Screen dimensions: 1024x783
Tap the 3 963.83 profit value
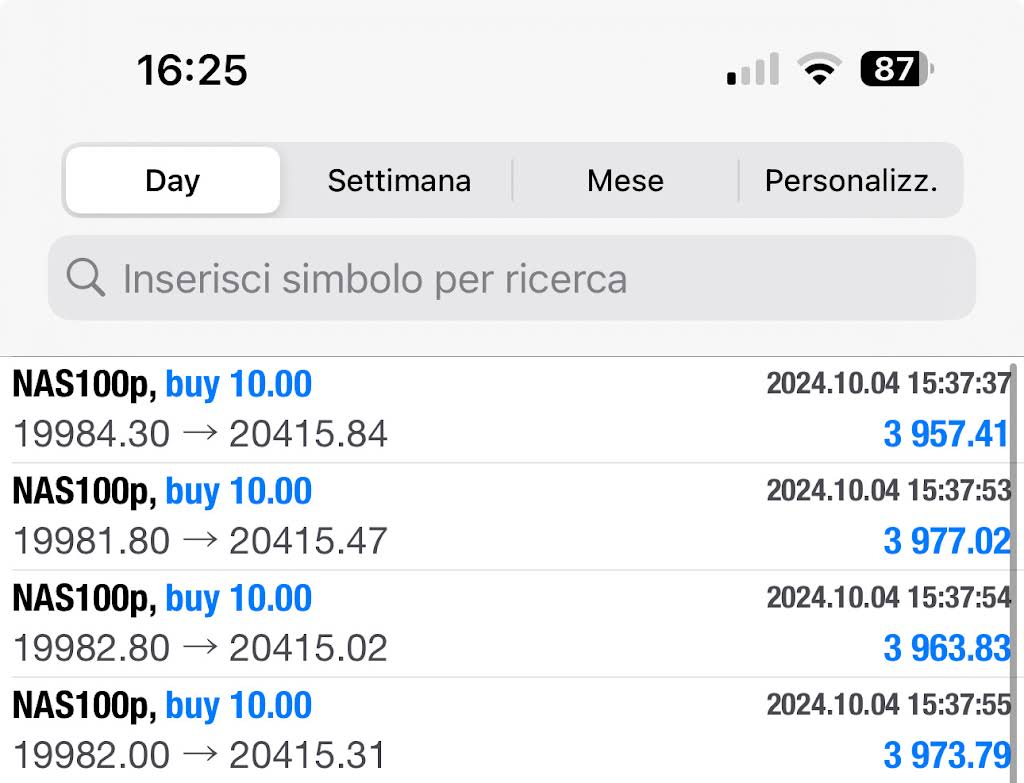946,648
